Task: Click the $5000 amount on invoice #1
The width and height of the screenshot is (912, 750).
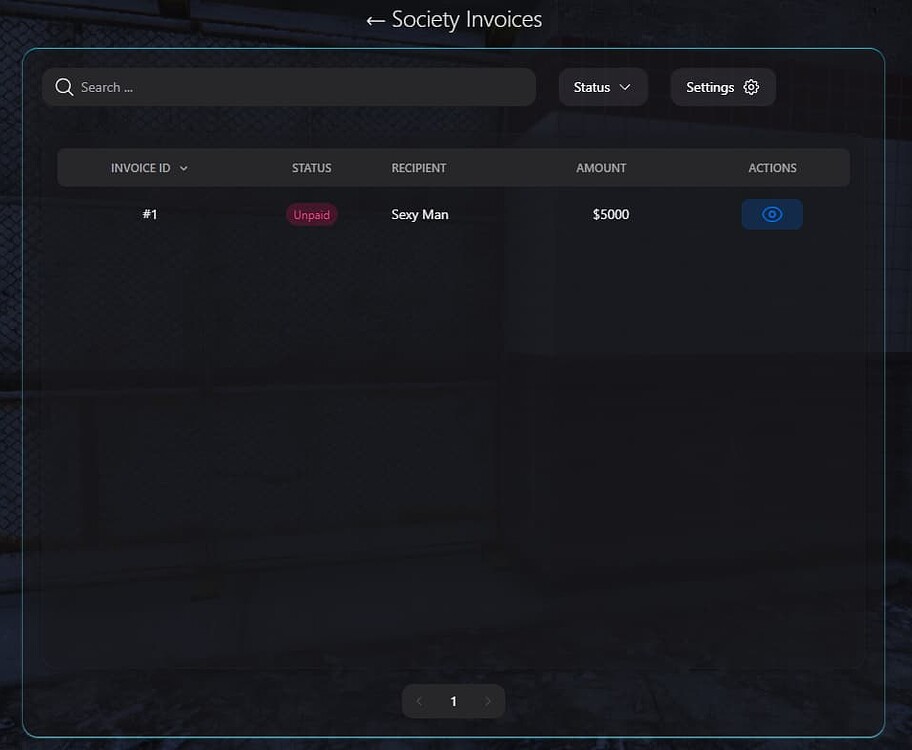Action: pos(610,214)
